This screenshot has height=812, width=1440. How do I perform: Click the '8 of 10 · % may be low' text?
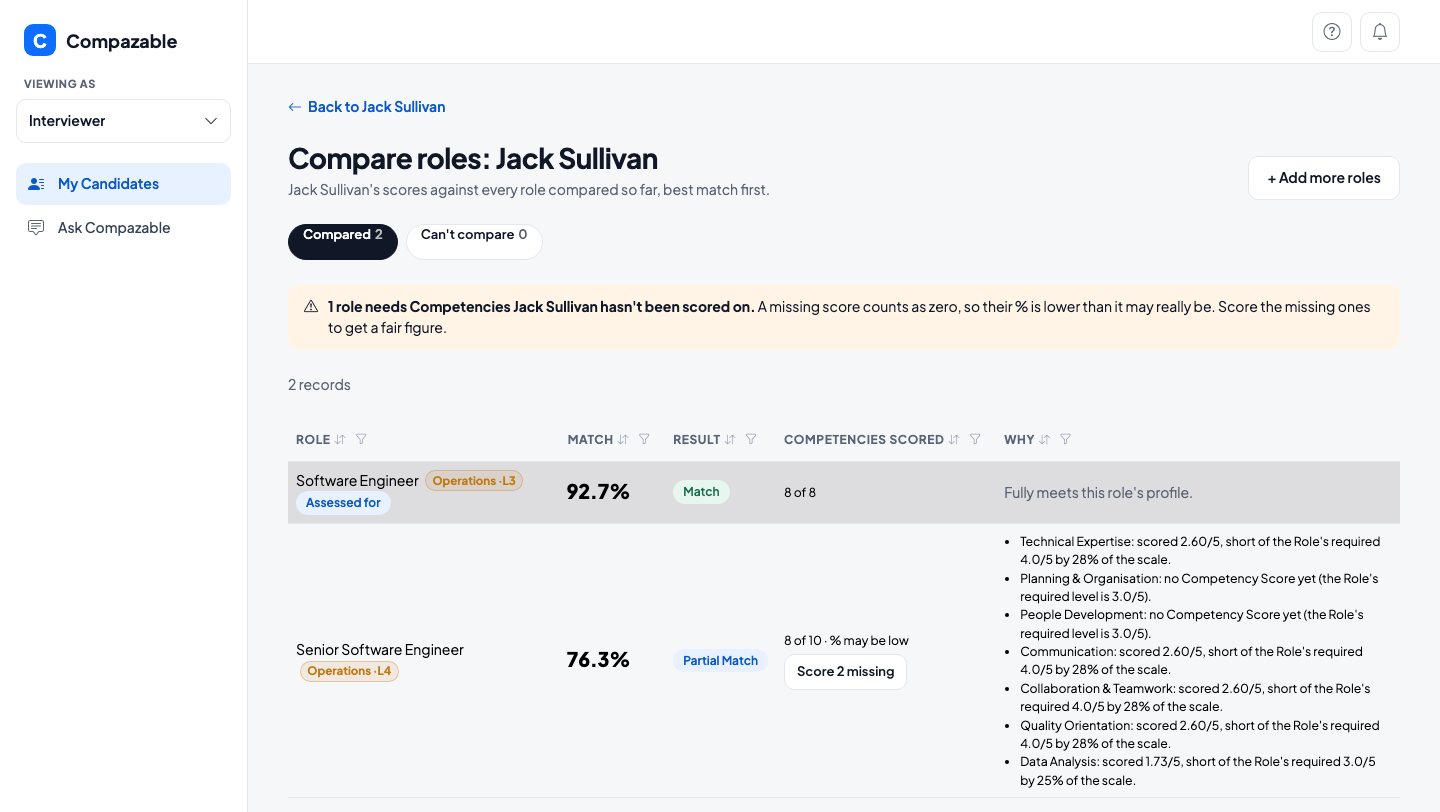click(846, 641)
